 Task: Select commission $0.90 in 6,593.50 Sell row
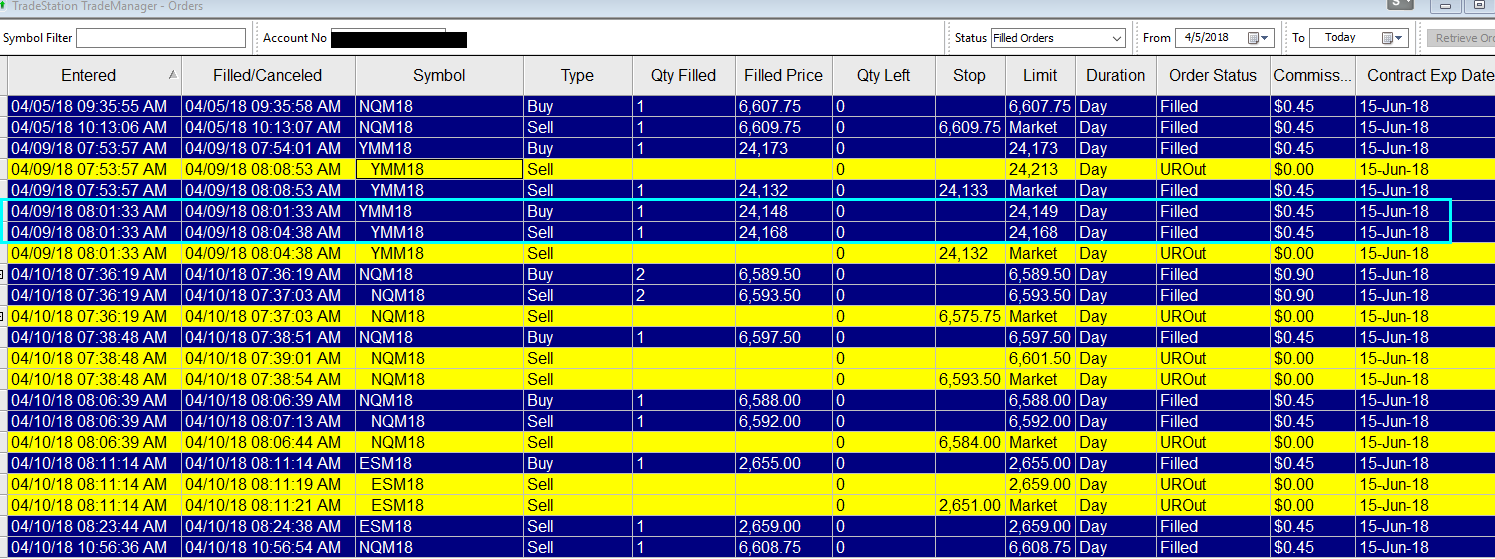(x=1313, y=295)
